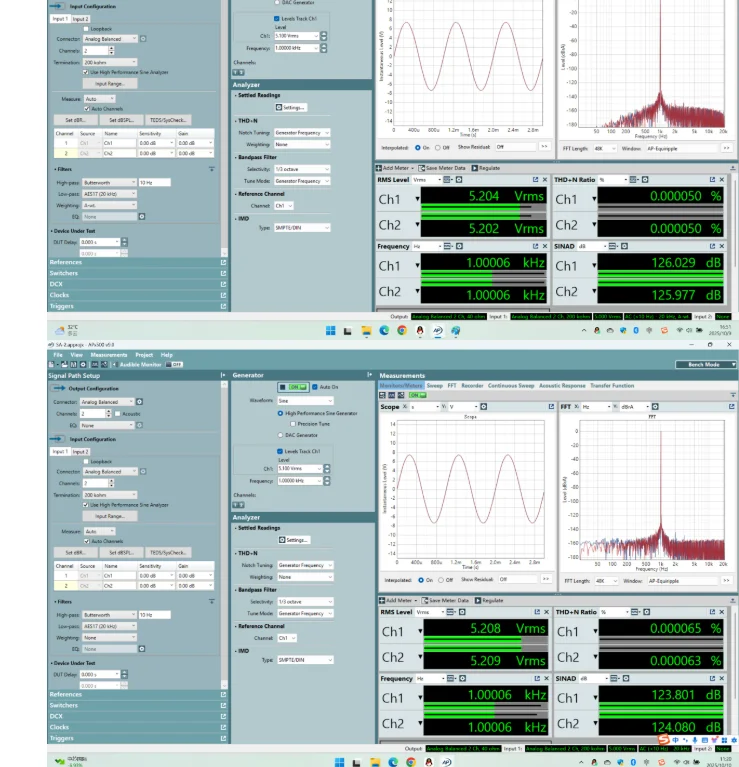Close the SINAD meter in upper window
The image size is (739, 767).
click(x=722, y=246)
